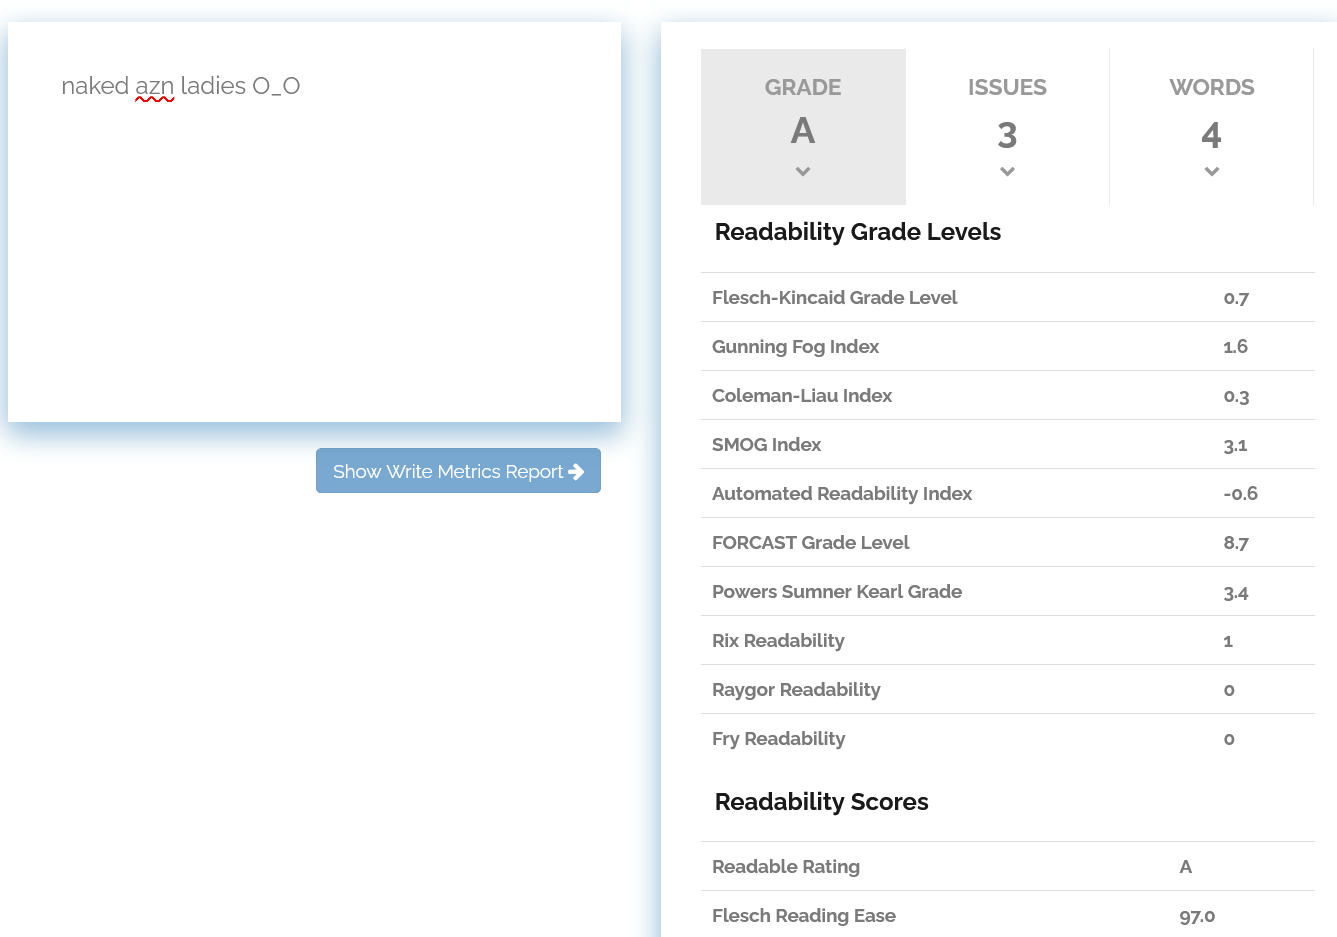
Task: Click the "O_O" text in the editor
Action: point(276,87)
